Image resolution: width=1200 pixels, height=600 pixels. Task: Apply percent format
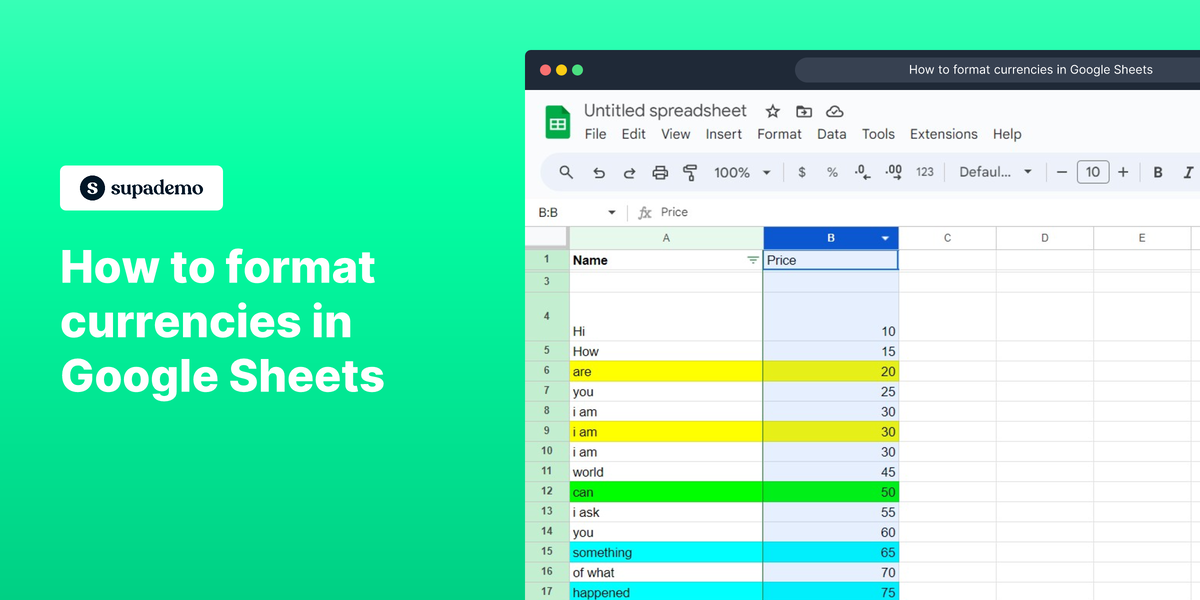(832, 172)
